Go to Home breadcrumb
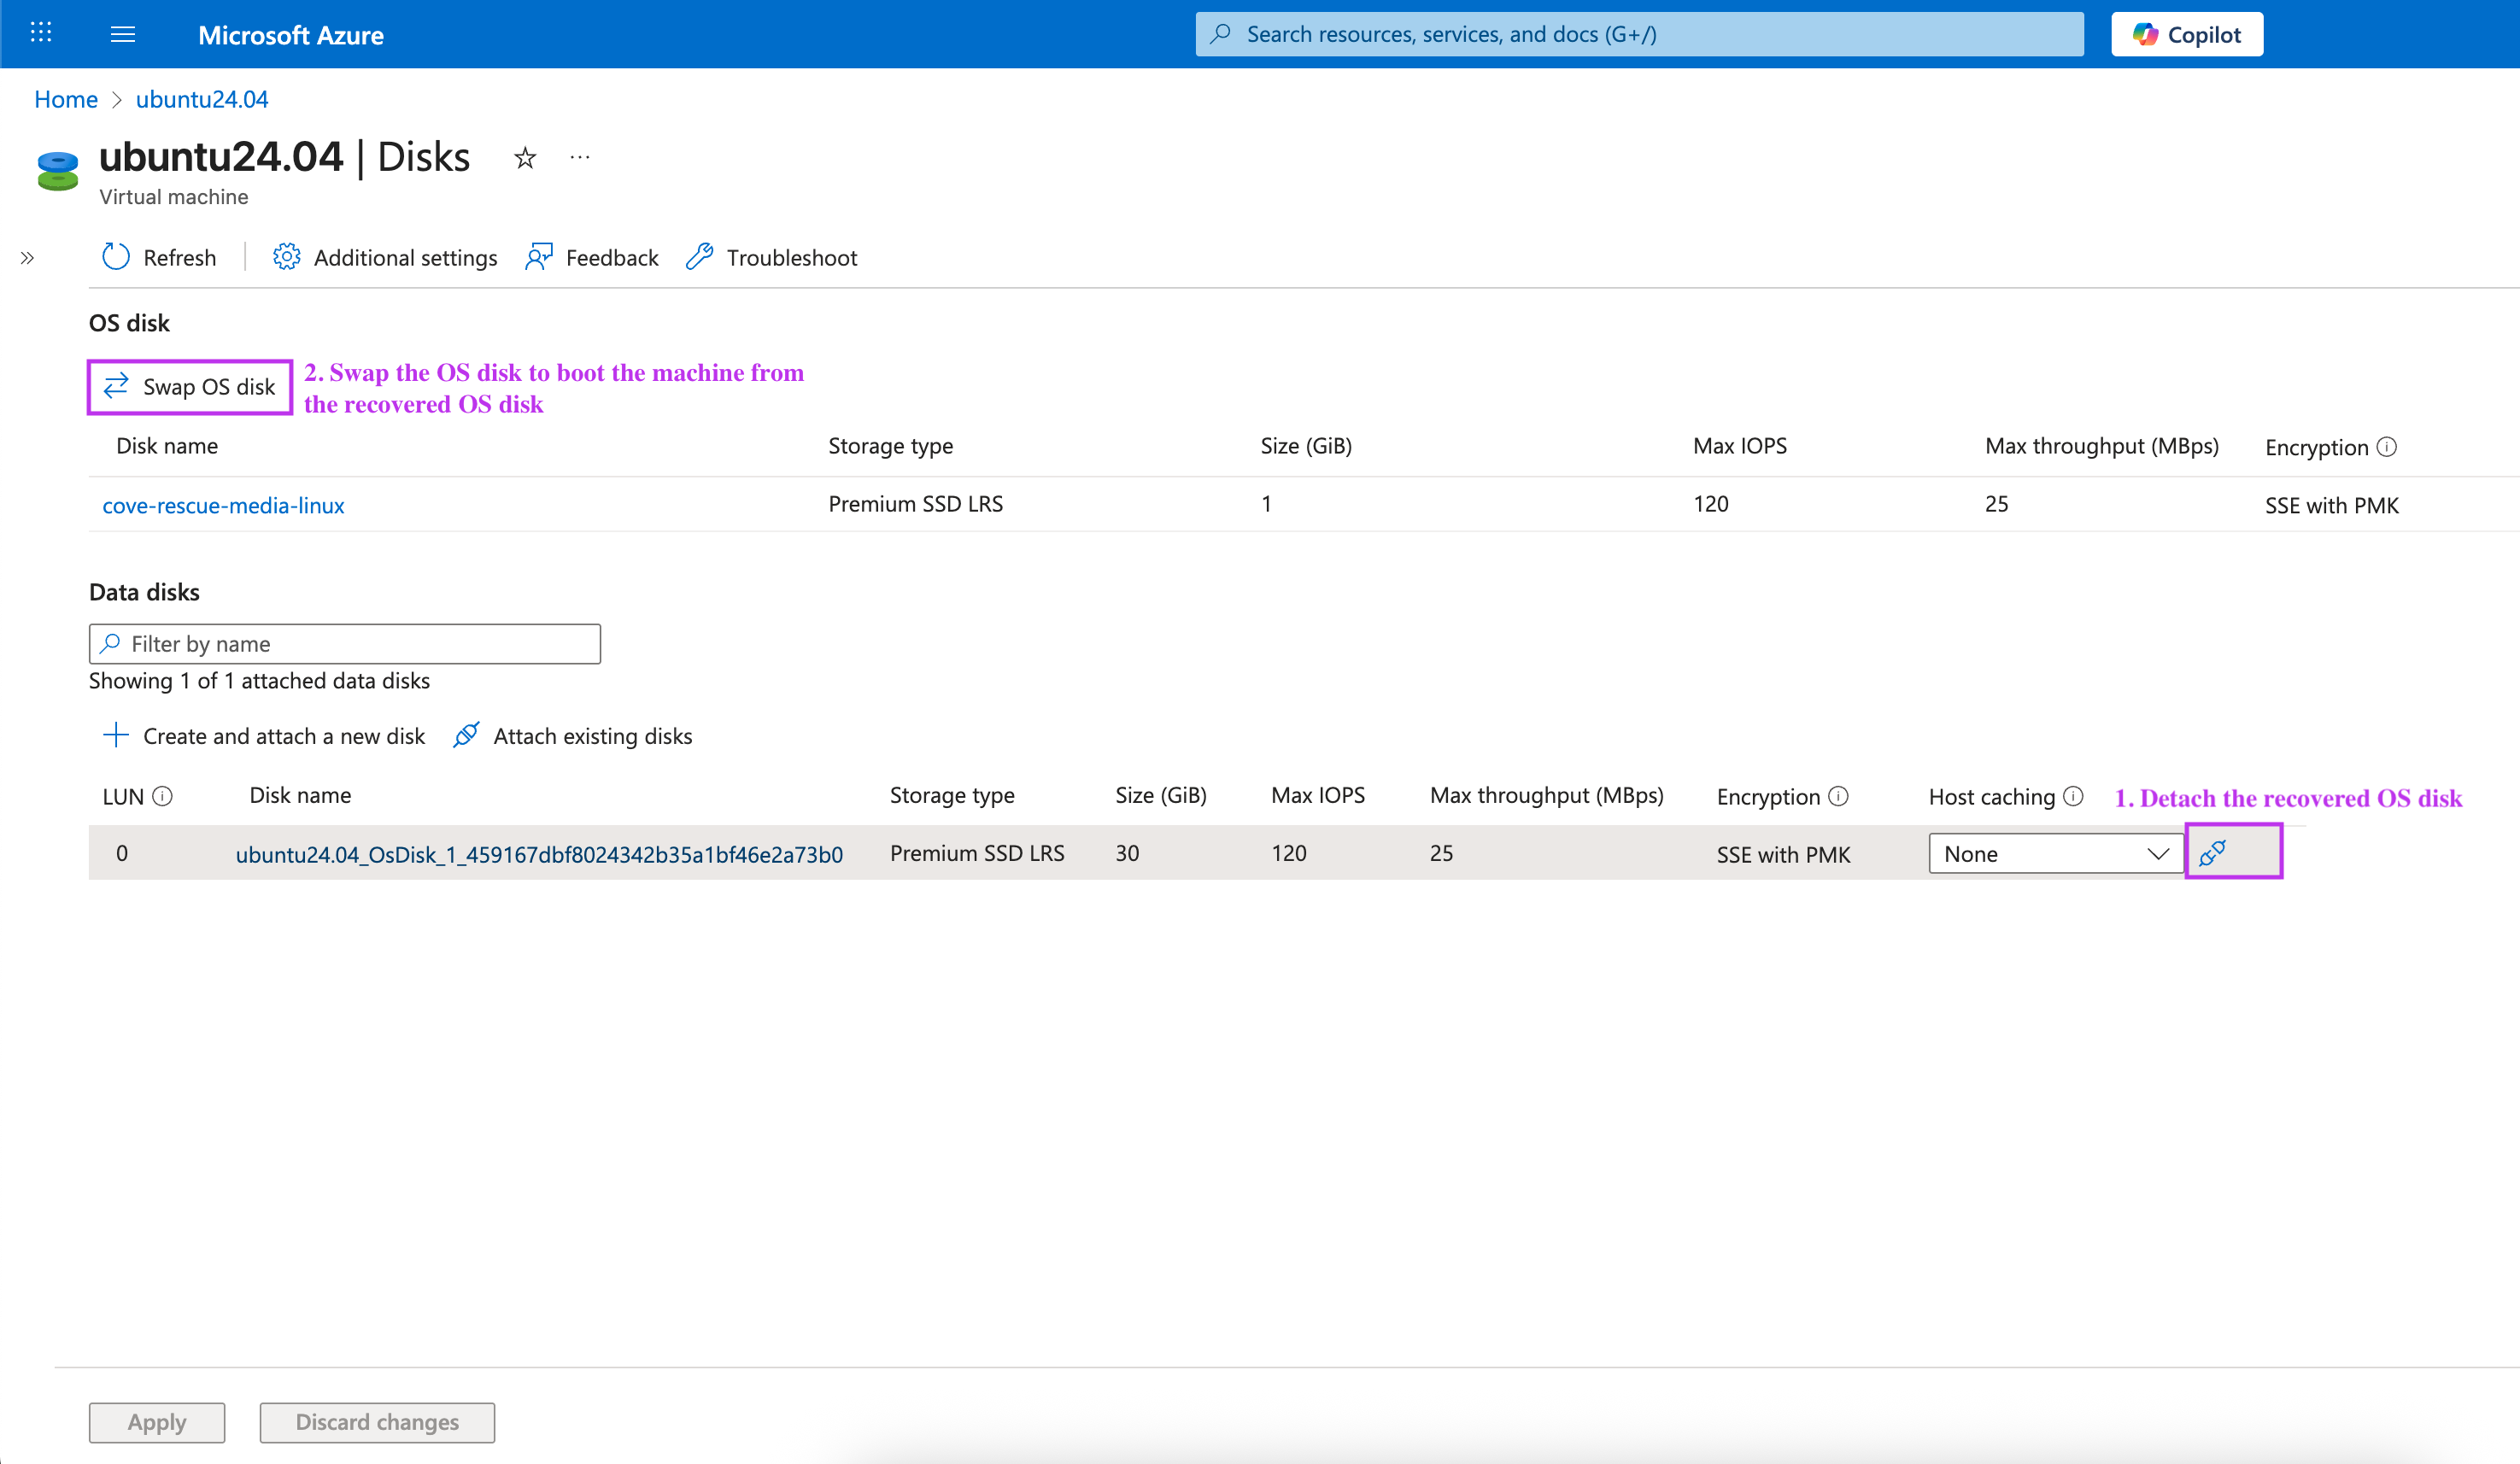Screen dimensions: 2520x1464 tap(66, 99)
